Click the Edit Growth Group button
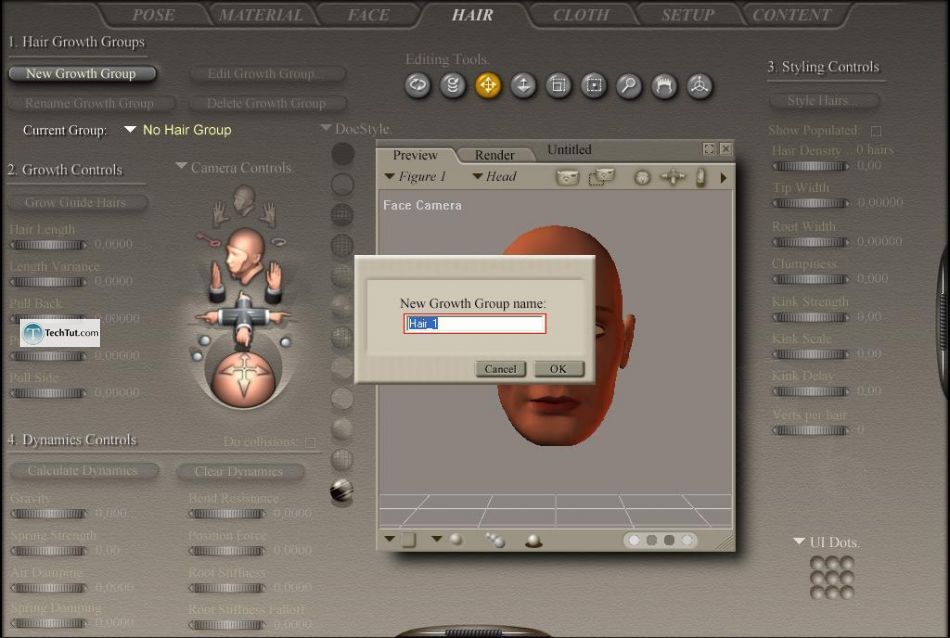Screen dimensions: 950x638 (267, 73)
